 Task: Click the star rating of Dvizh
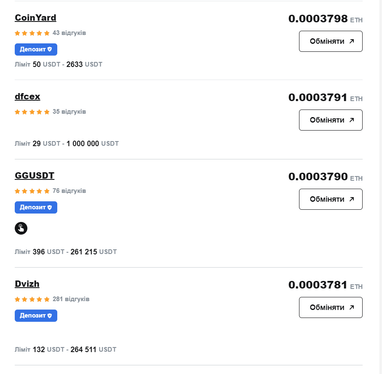[32, 299]
